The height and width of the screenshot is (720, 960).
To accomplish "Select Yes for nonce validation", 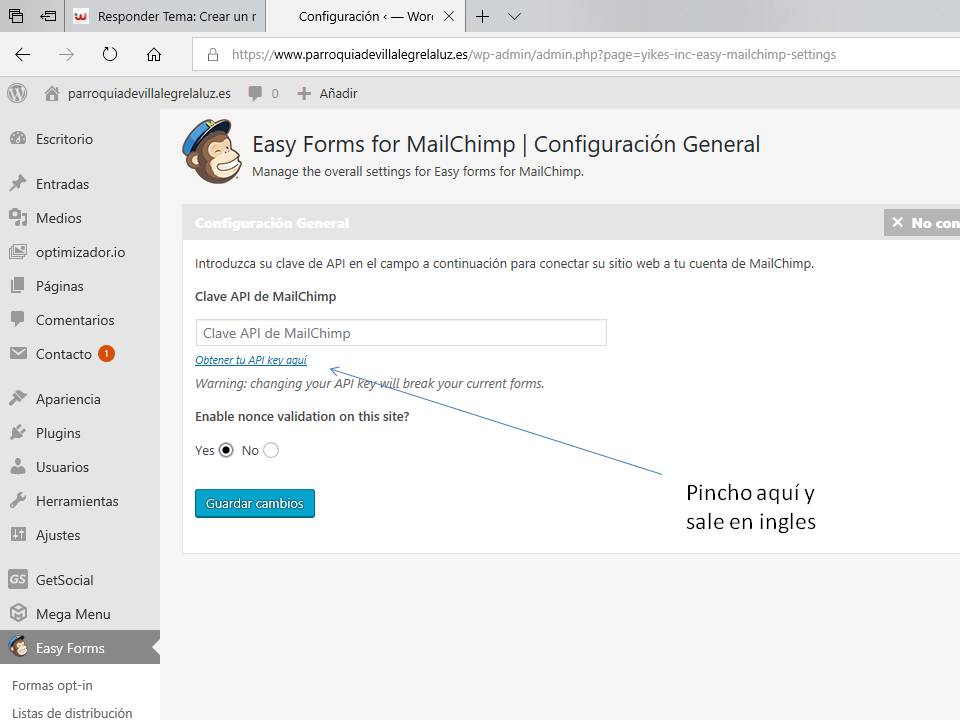I will point(226,450).
